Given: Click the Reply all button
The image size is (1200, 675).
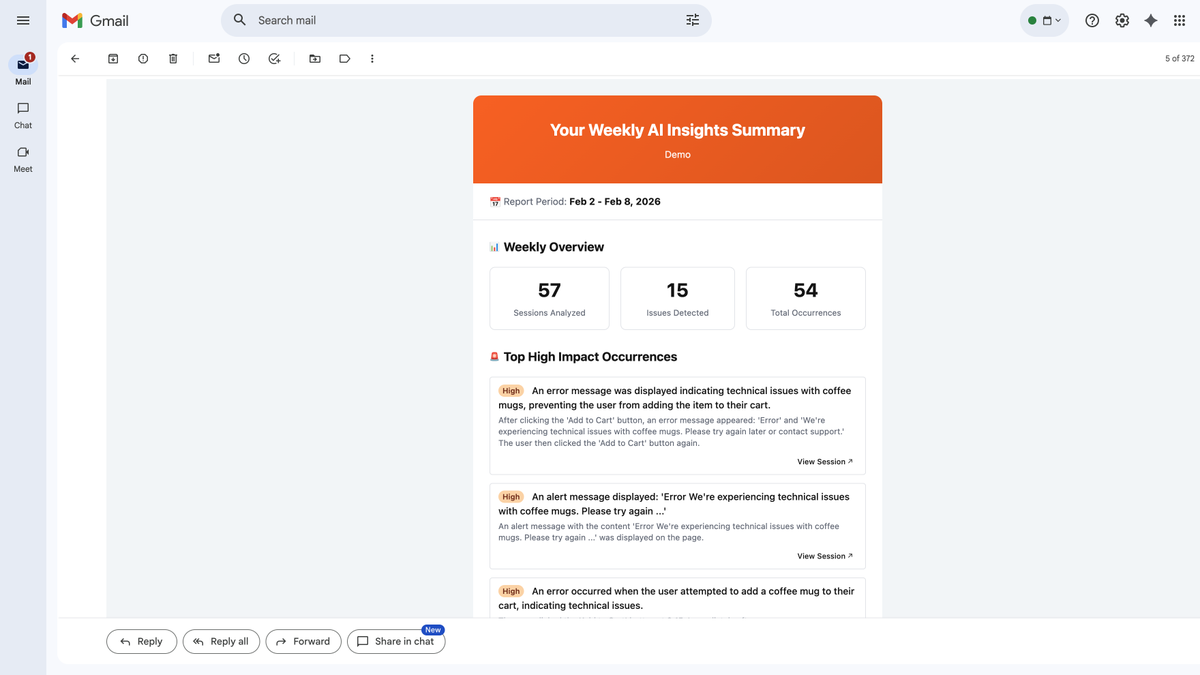Looking at the screenshot, I should click(221, 641).
